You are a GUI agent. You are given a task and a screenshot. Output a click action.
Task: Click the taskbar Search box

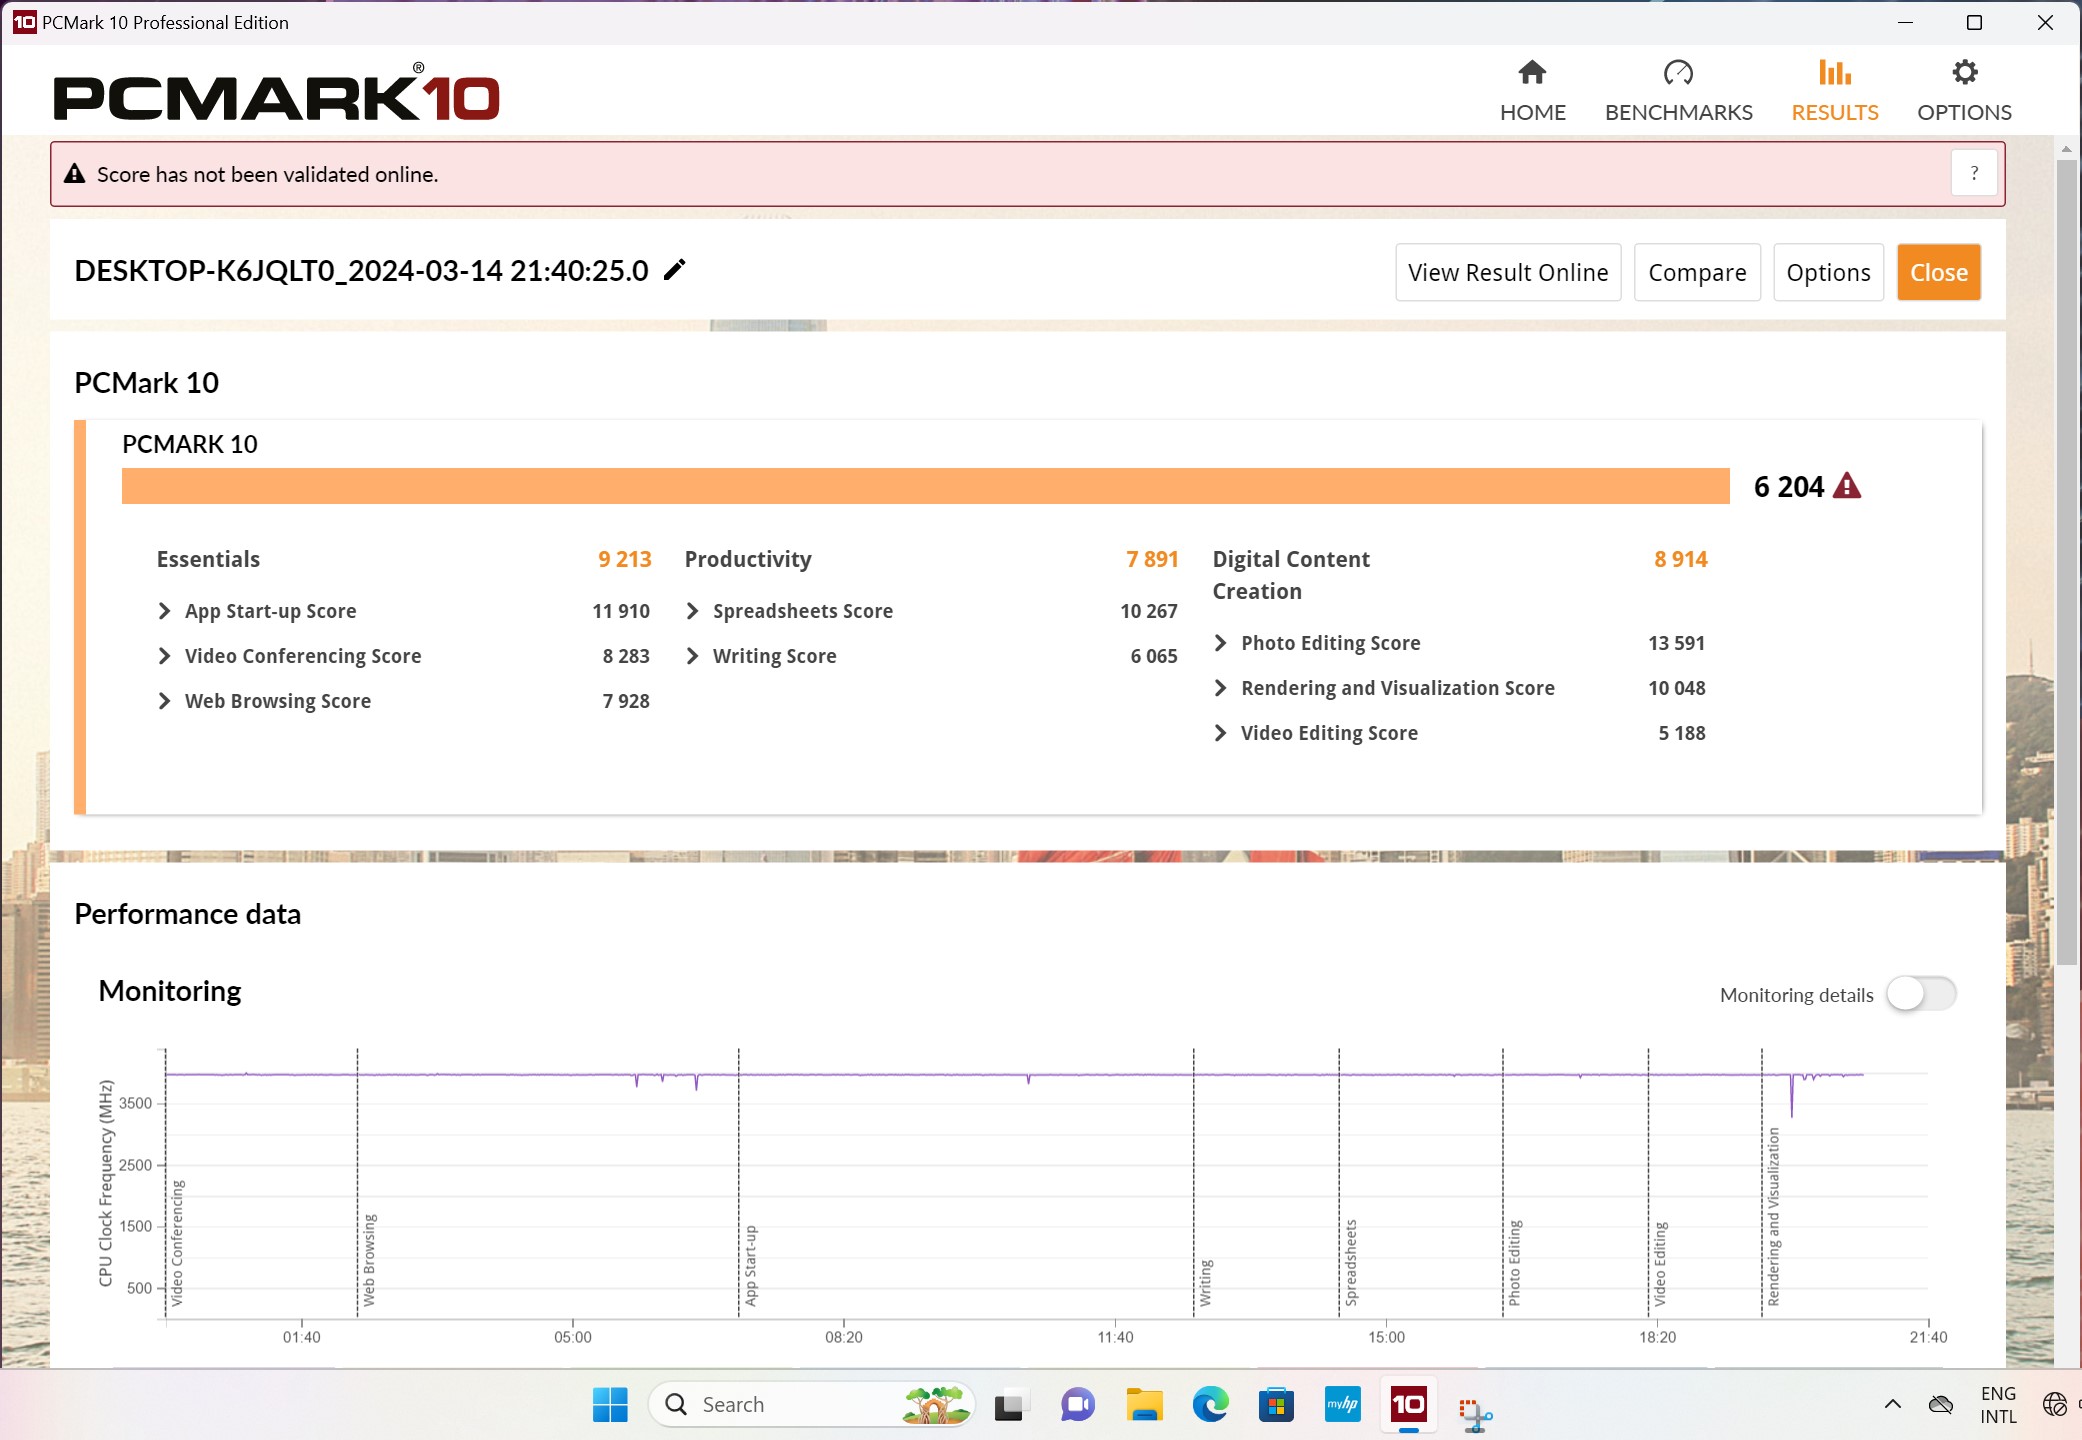pos(810,1405)
